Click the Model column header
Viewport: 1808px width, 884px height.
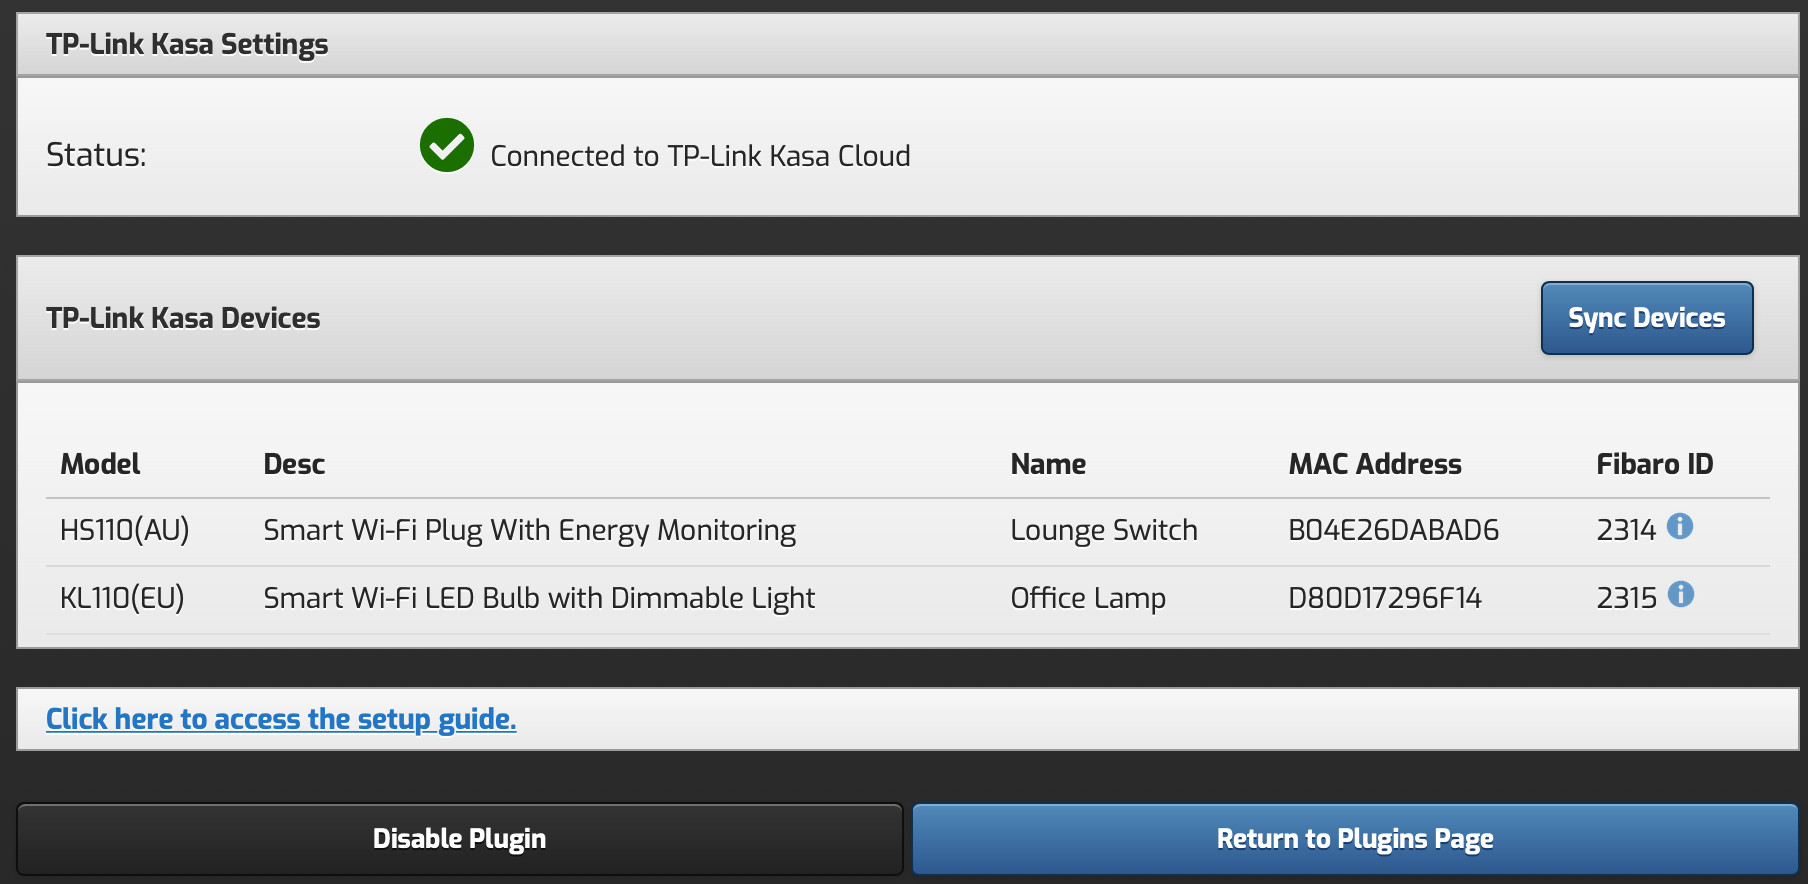point(100,464)
